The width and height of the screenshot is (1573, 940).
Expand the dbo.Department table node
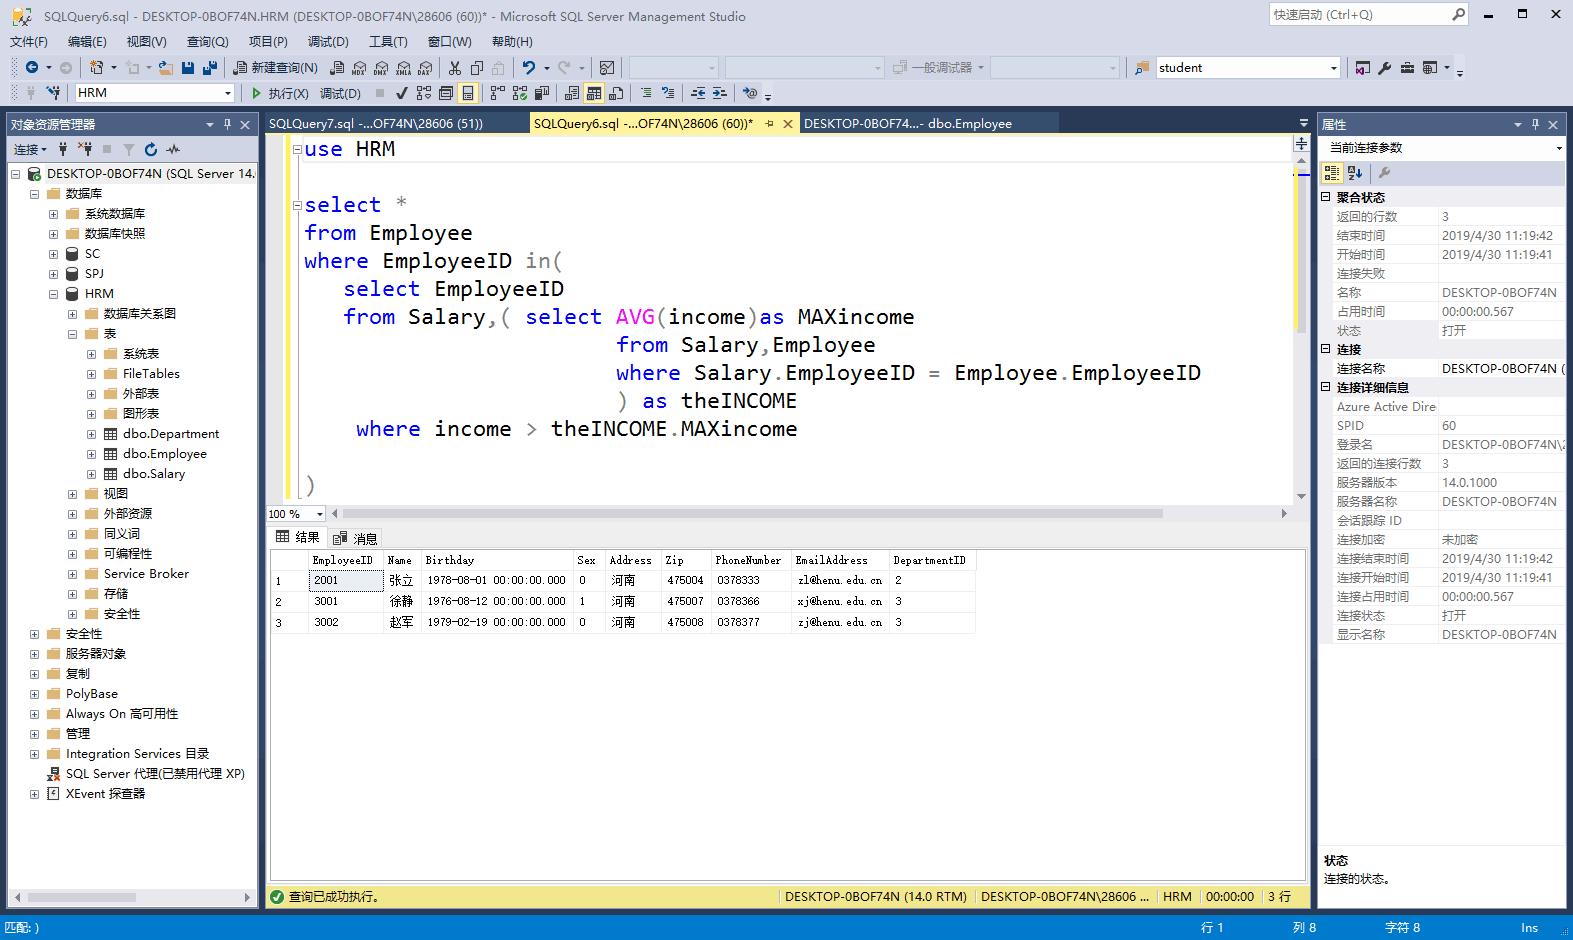click(91, 434)
